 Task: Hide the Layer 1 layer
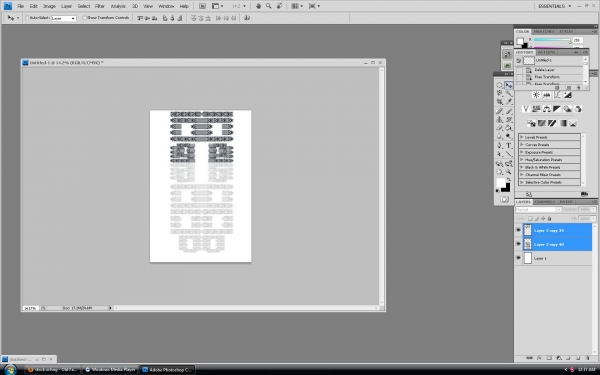coord(518,258)
